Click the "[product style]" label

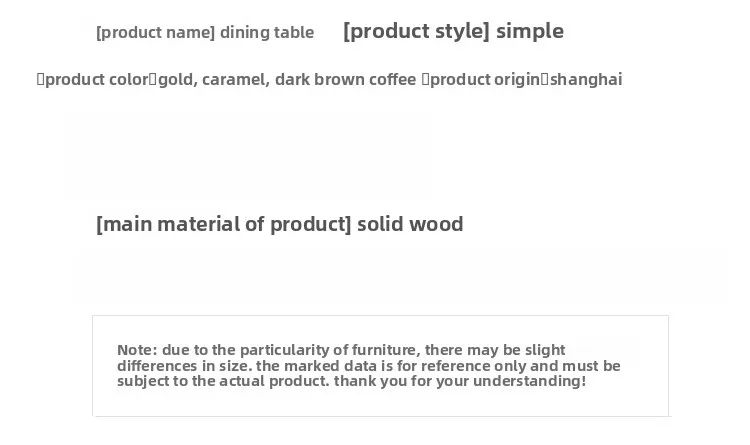pos(417,31)
